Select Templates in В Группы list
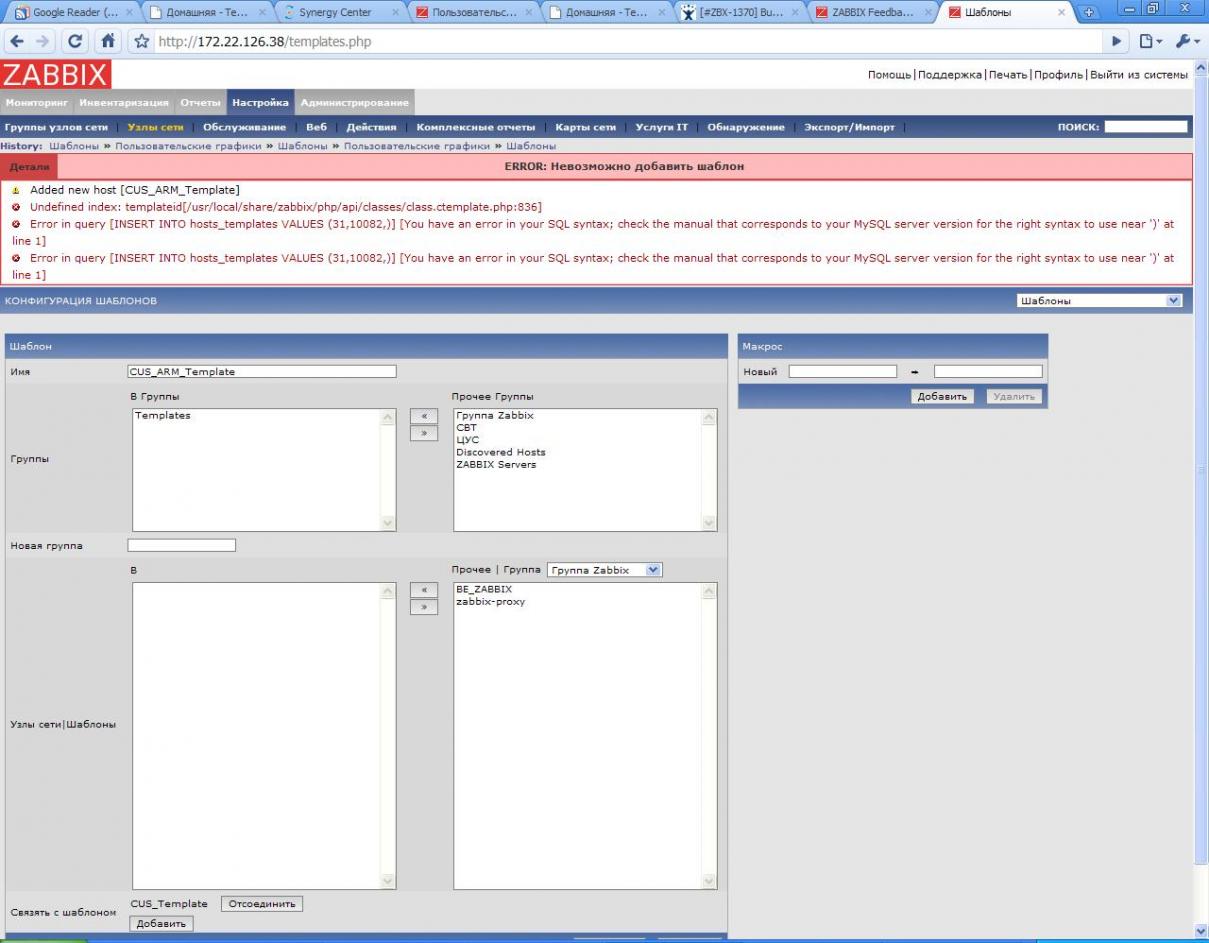 [163, 415]
